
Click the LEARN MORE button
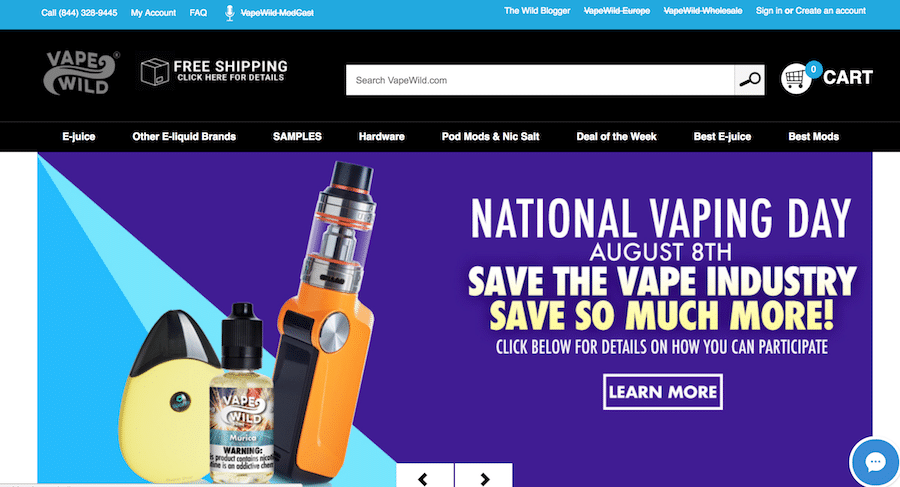tap(663, 392)
